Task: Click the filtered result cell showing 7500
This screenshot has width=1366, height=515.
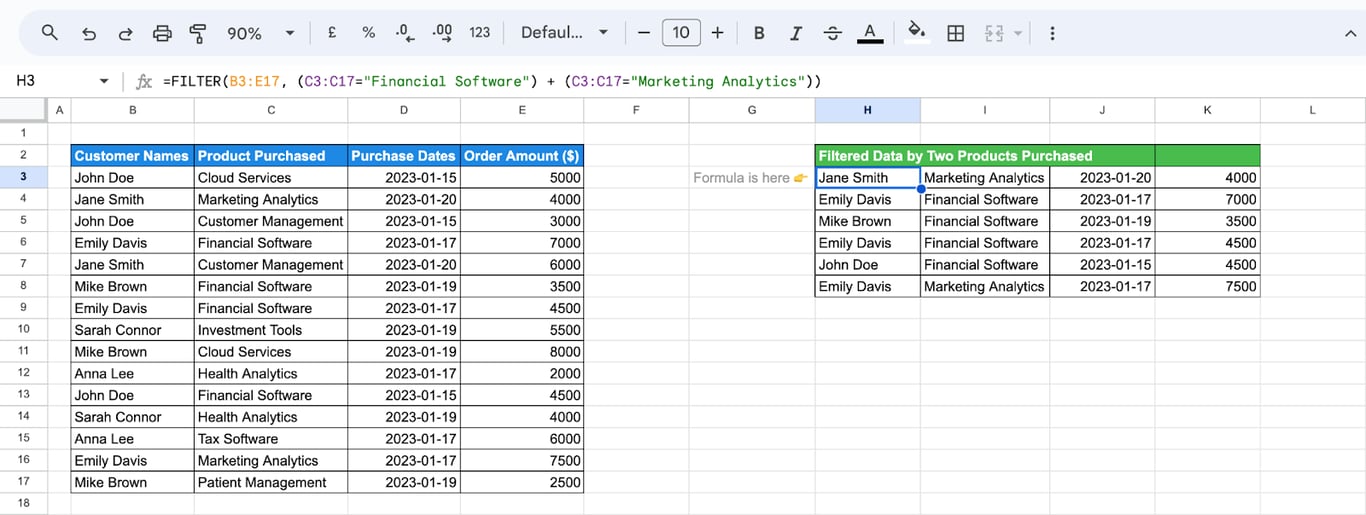Action: click(x=1207, y=286)
